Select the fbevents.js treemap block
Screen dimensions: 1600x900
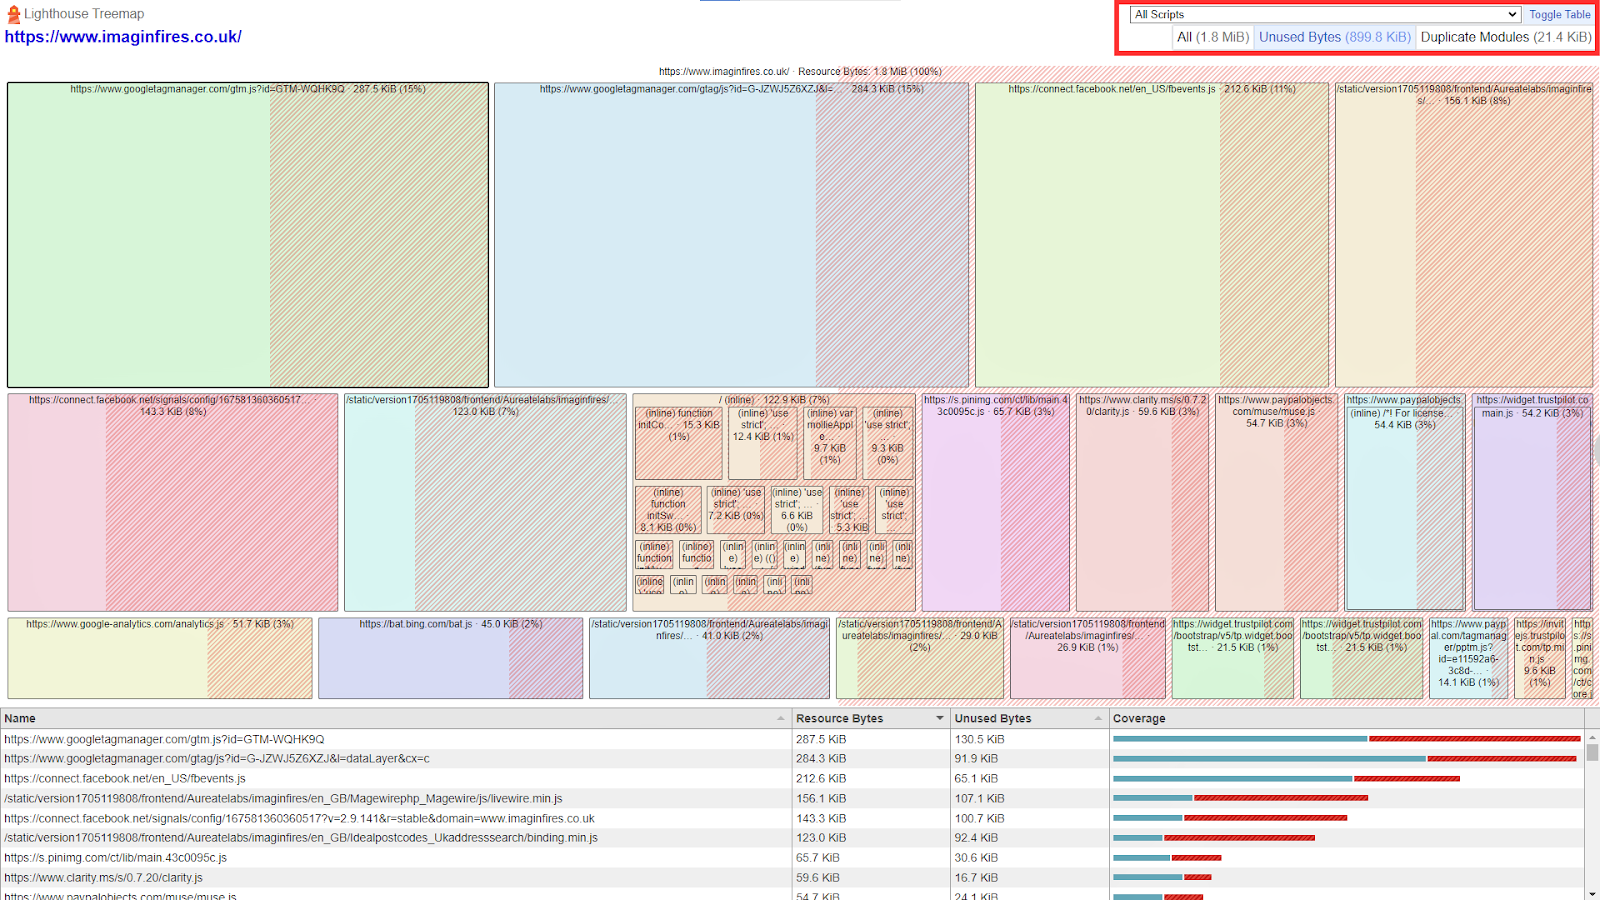click(x=1152, y=235)
